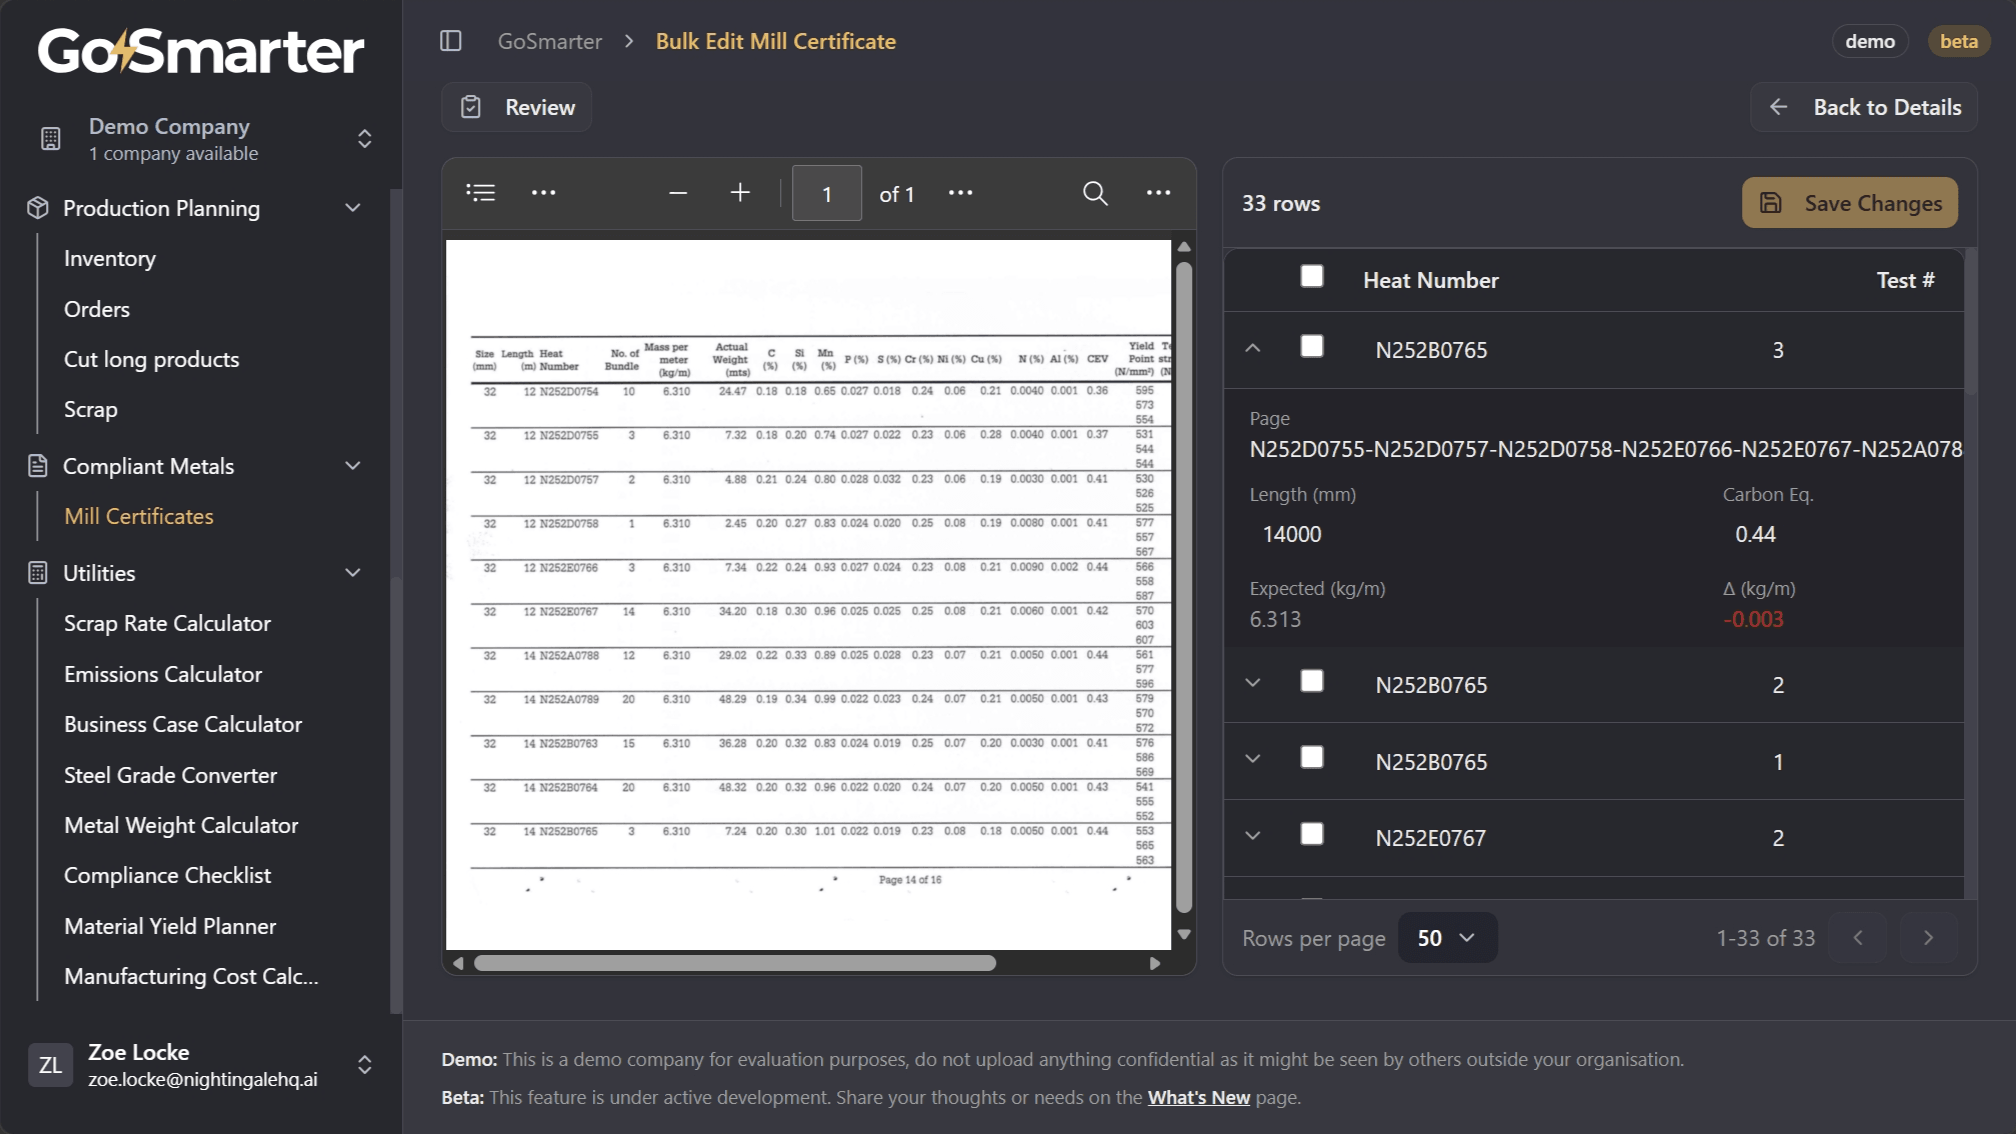Open the PDF viewer overflow menu at far right
This screenshot has height=1134, width=2016.
pos(1159,193)
